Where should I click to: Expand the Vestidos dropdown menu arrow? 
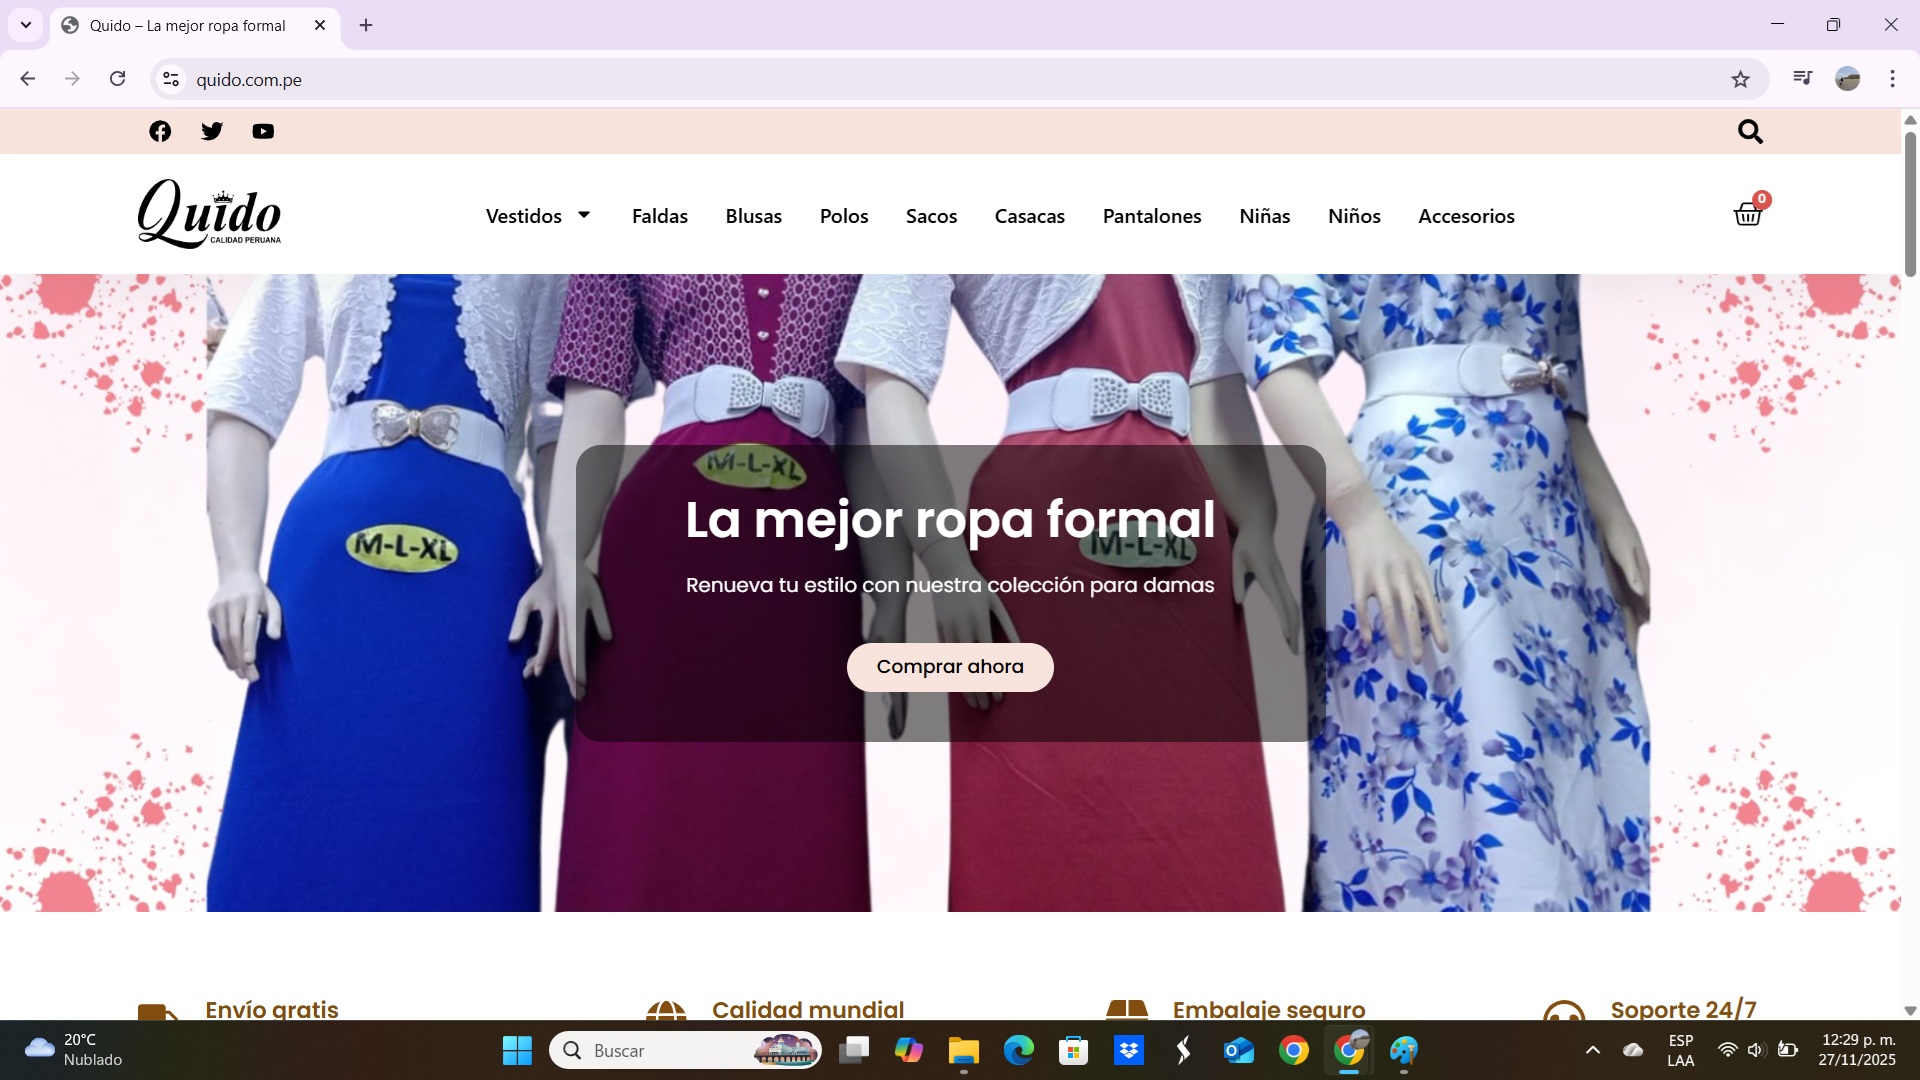point(584,215)
